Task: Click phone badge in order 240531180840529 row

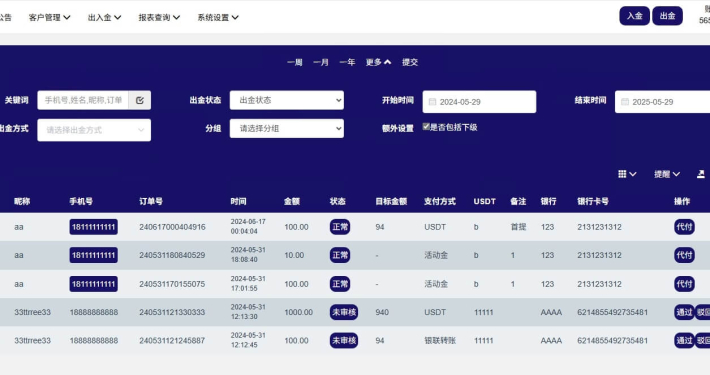Action: point(94,255)
